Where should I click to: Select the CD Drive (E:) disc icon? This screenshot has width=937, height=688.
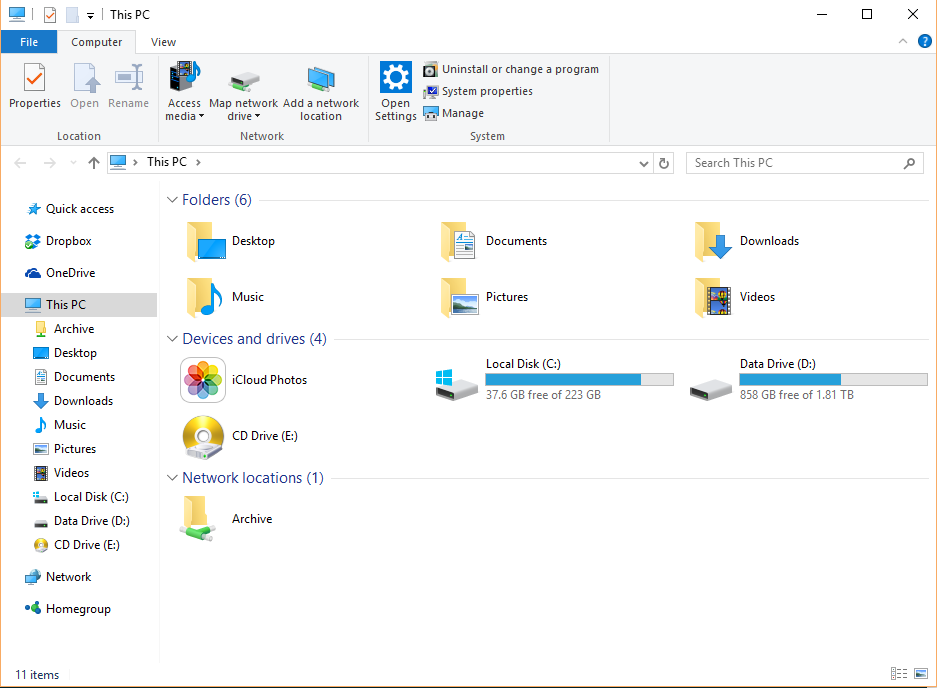click(x=203, y=437)
